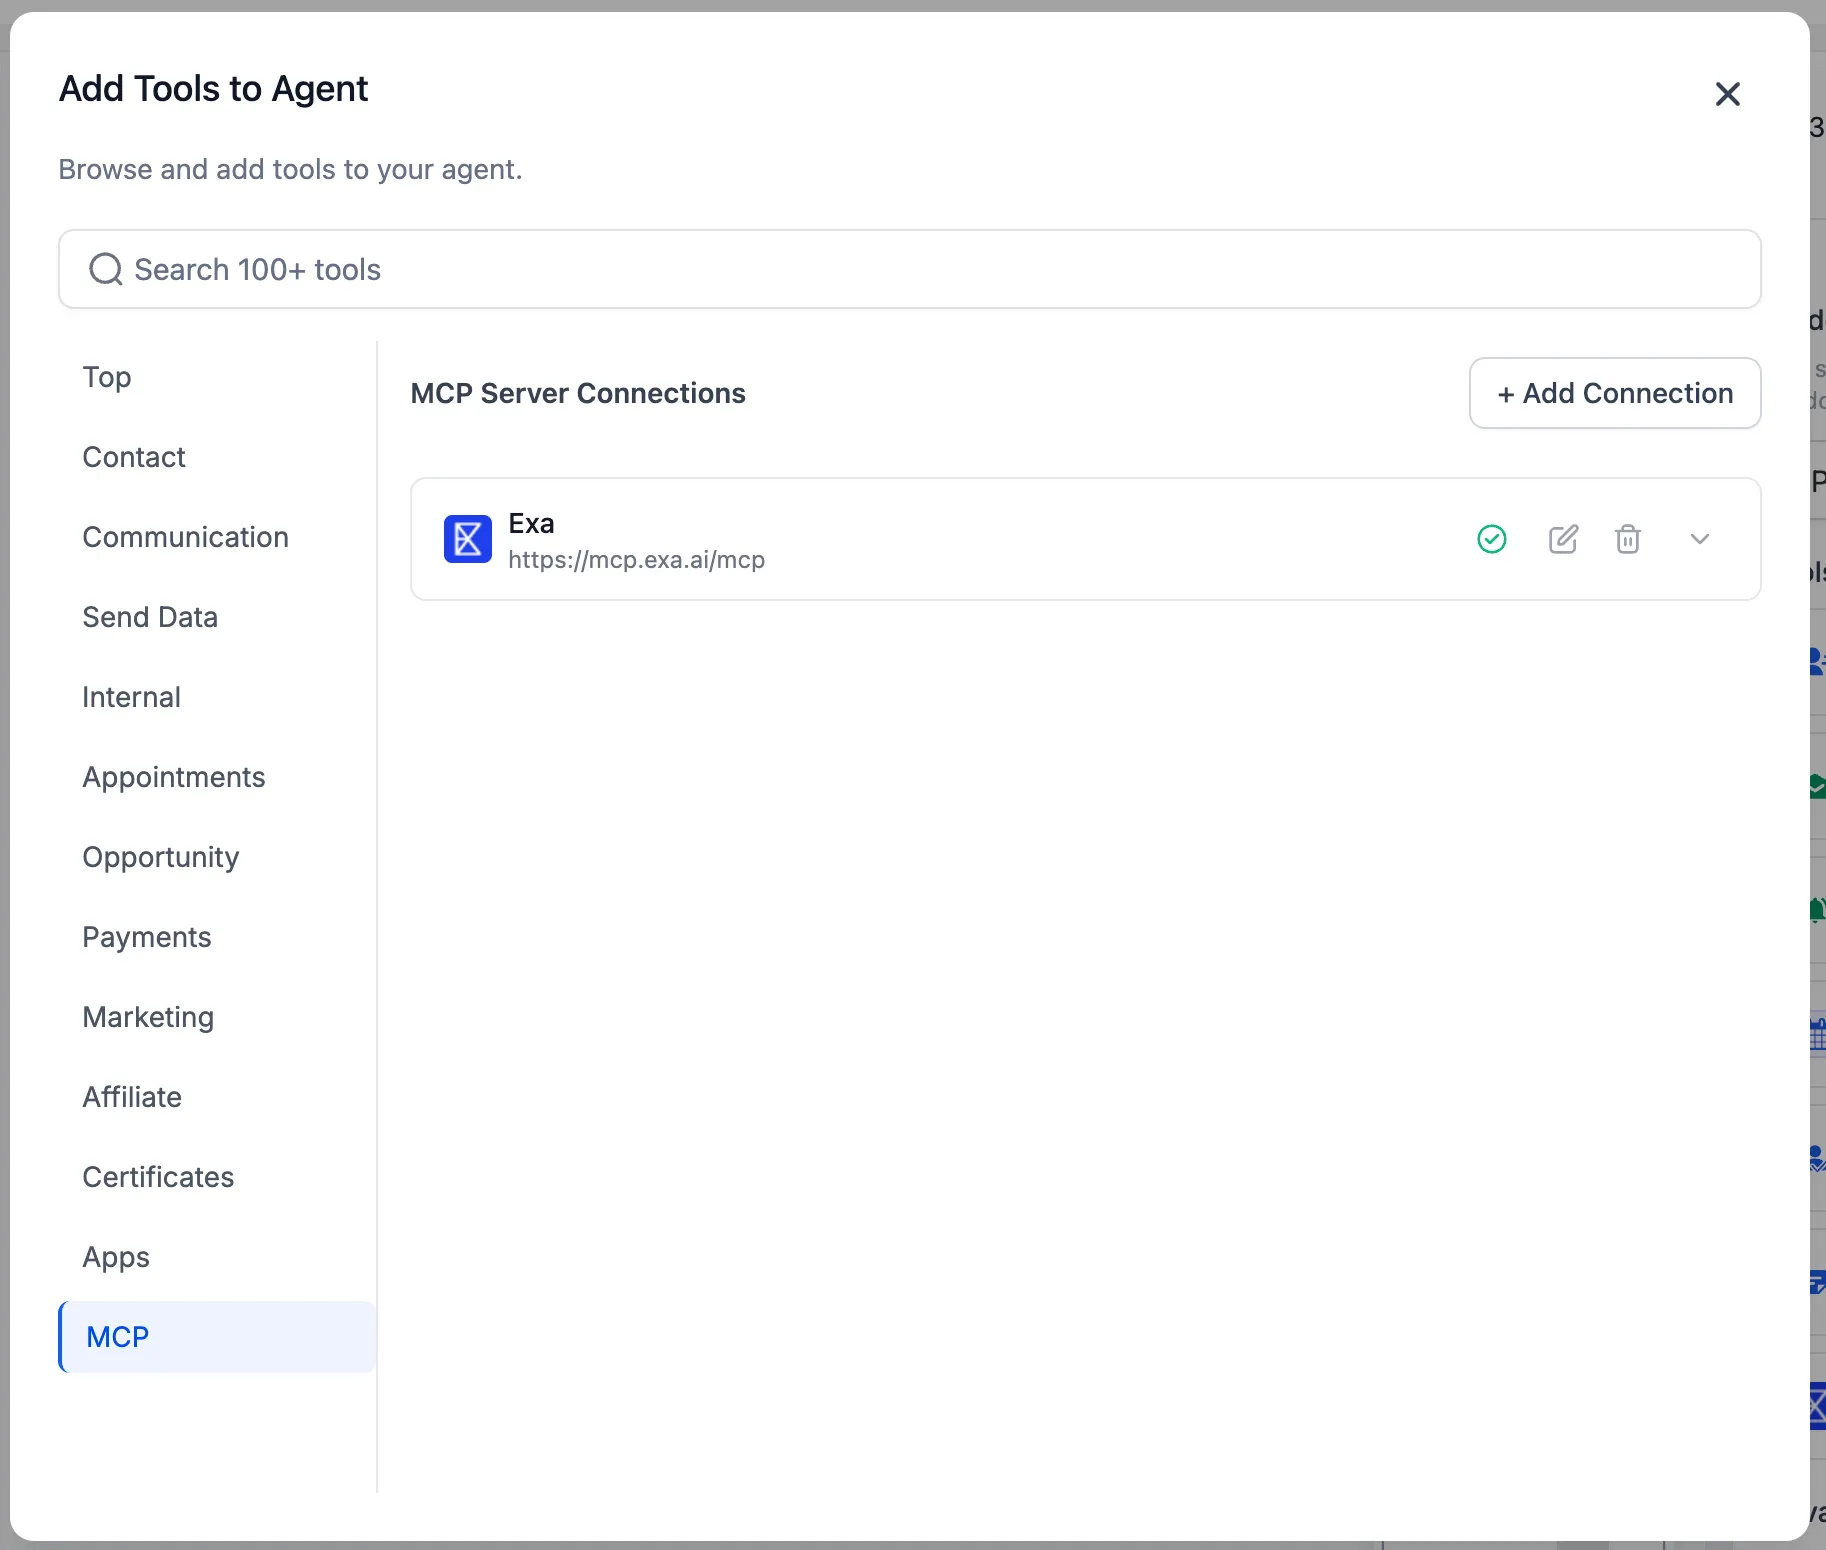Image resolution: width=1826 pixels, height=1550 pixels.
Task: Select the Opportunity category
Action: pos(160,857)
